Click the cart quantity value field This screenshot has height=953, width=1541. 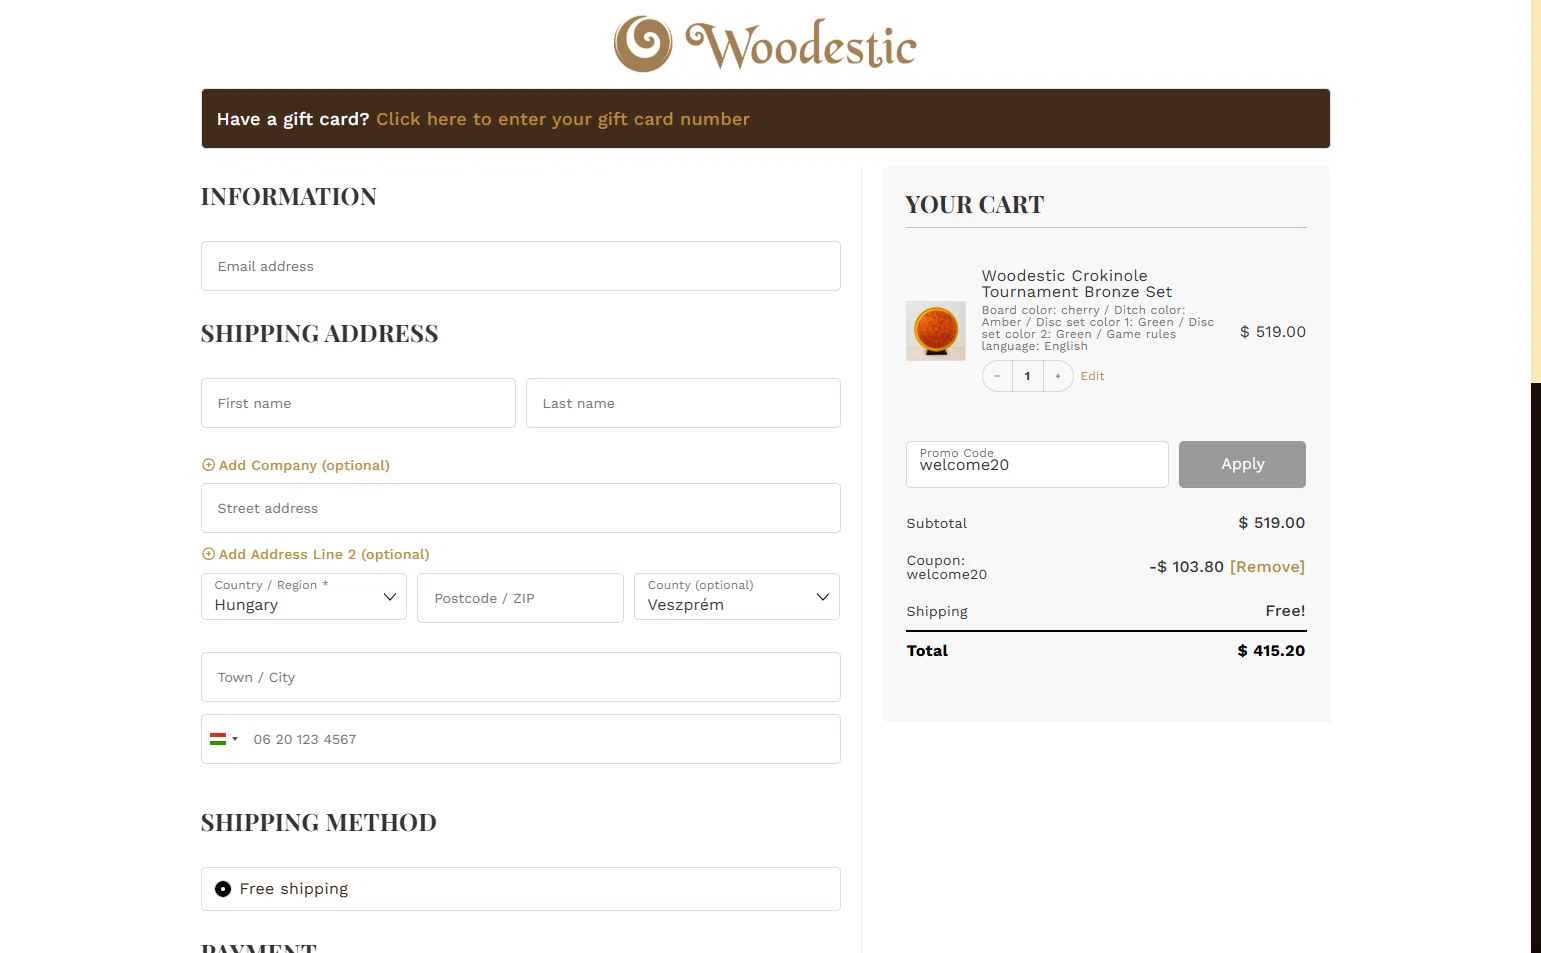pyautogui.click(x=1027, y=376)
